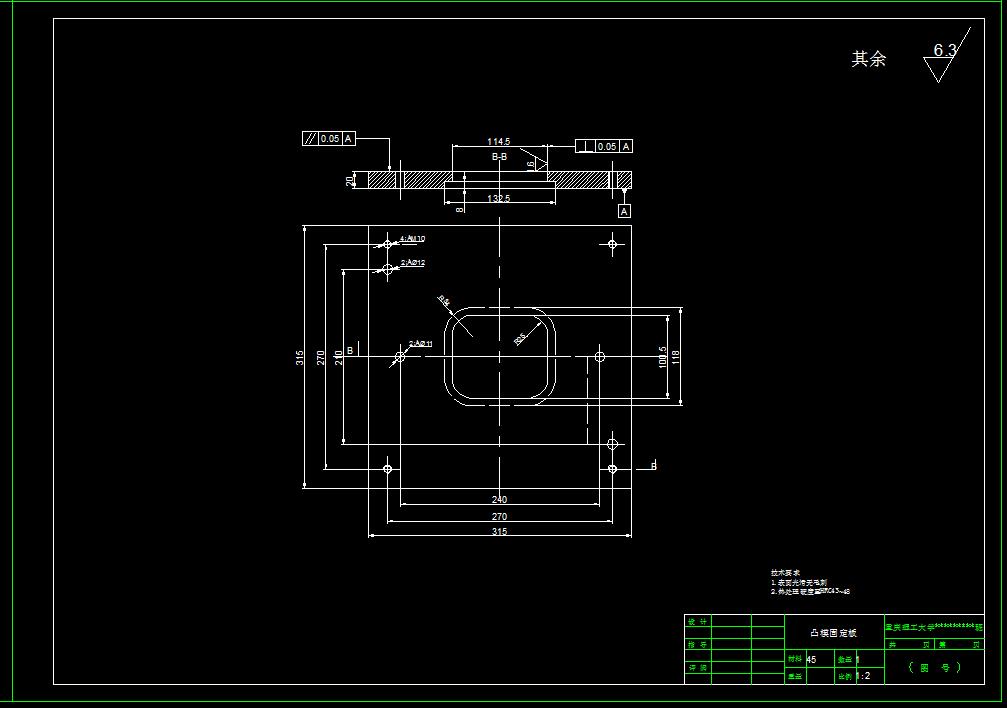This screenshot has width=1007, height=708.
Task: Select the radius label inside the rounded pocket
Action: 520,339
